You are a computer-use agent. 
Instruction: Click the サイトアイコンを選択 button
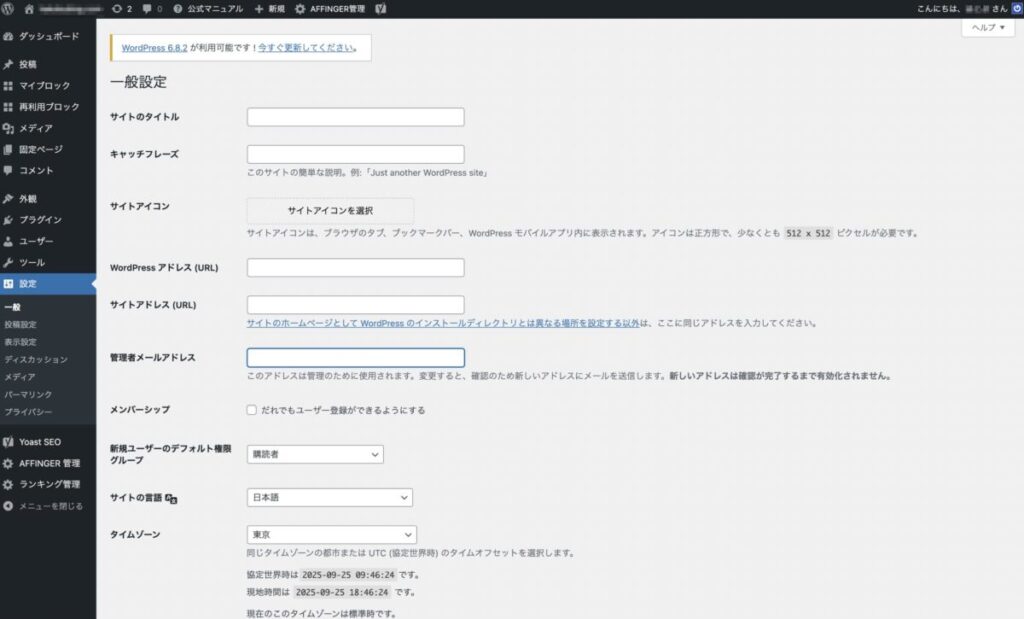point(330,210)
